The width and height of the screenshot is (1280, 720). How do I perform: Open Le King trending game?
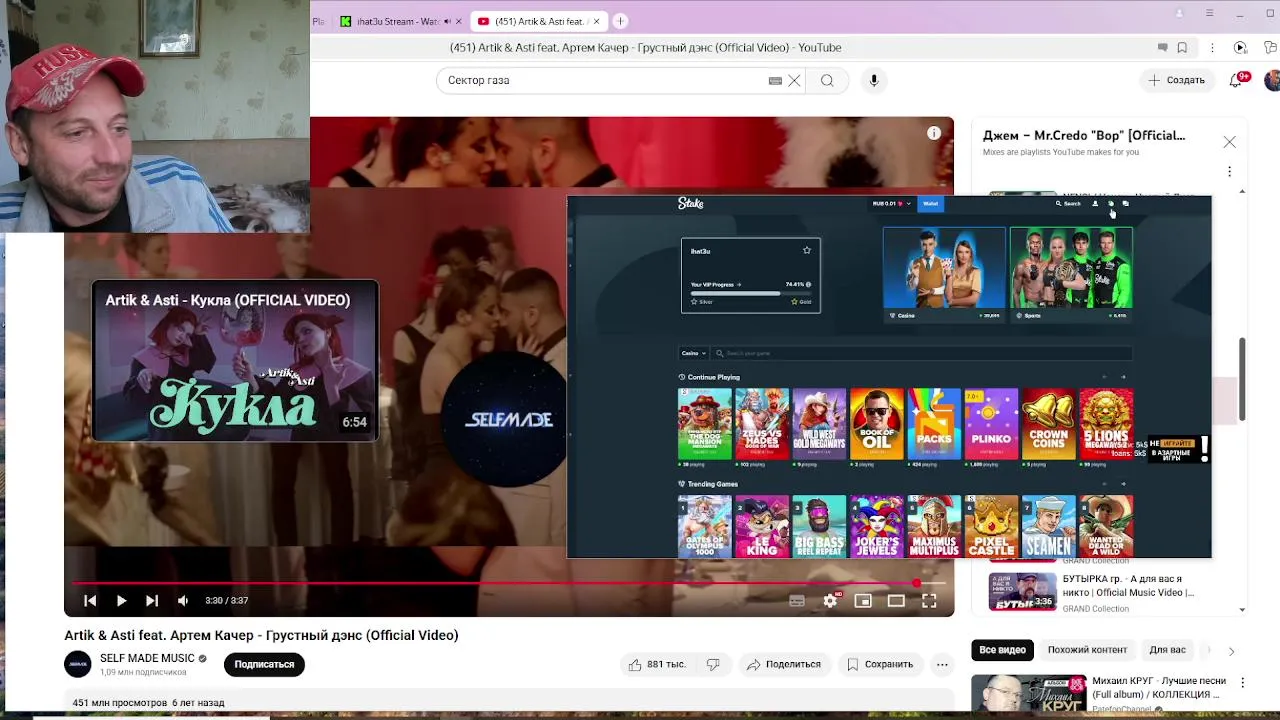point(762,526)
